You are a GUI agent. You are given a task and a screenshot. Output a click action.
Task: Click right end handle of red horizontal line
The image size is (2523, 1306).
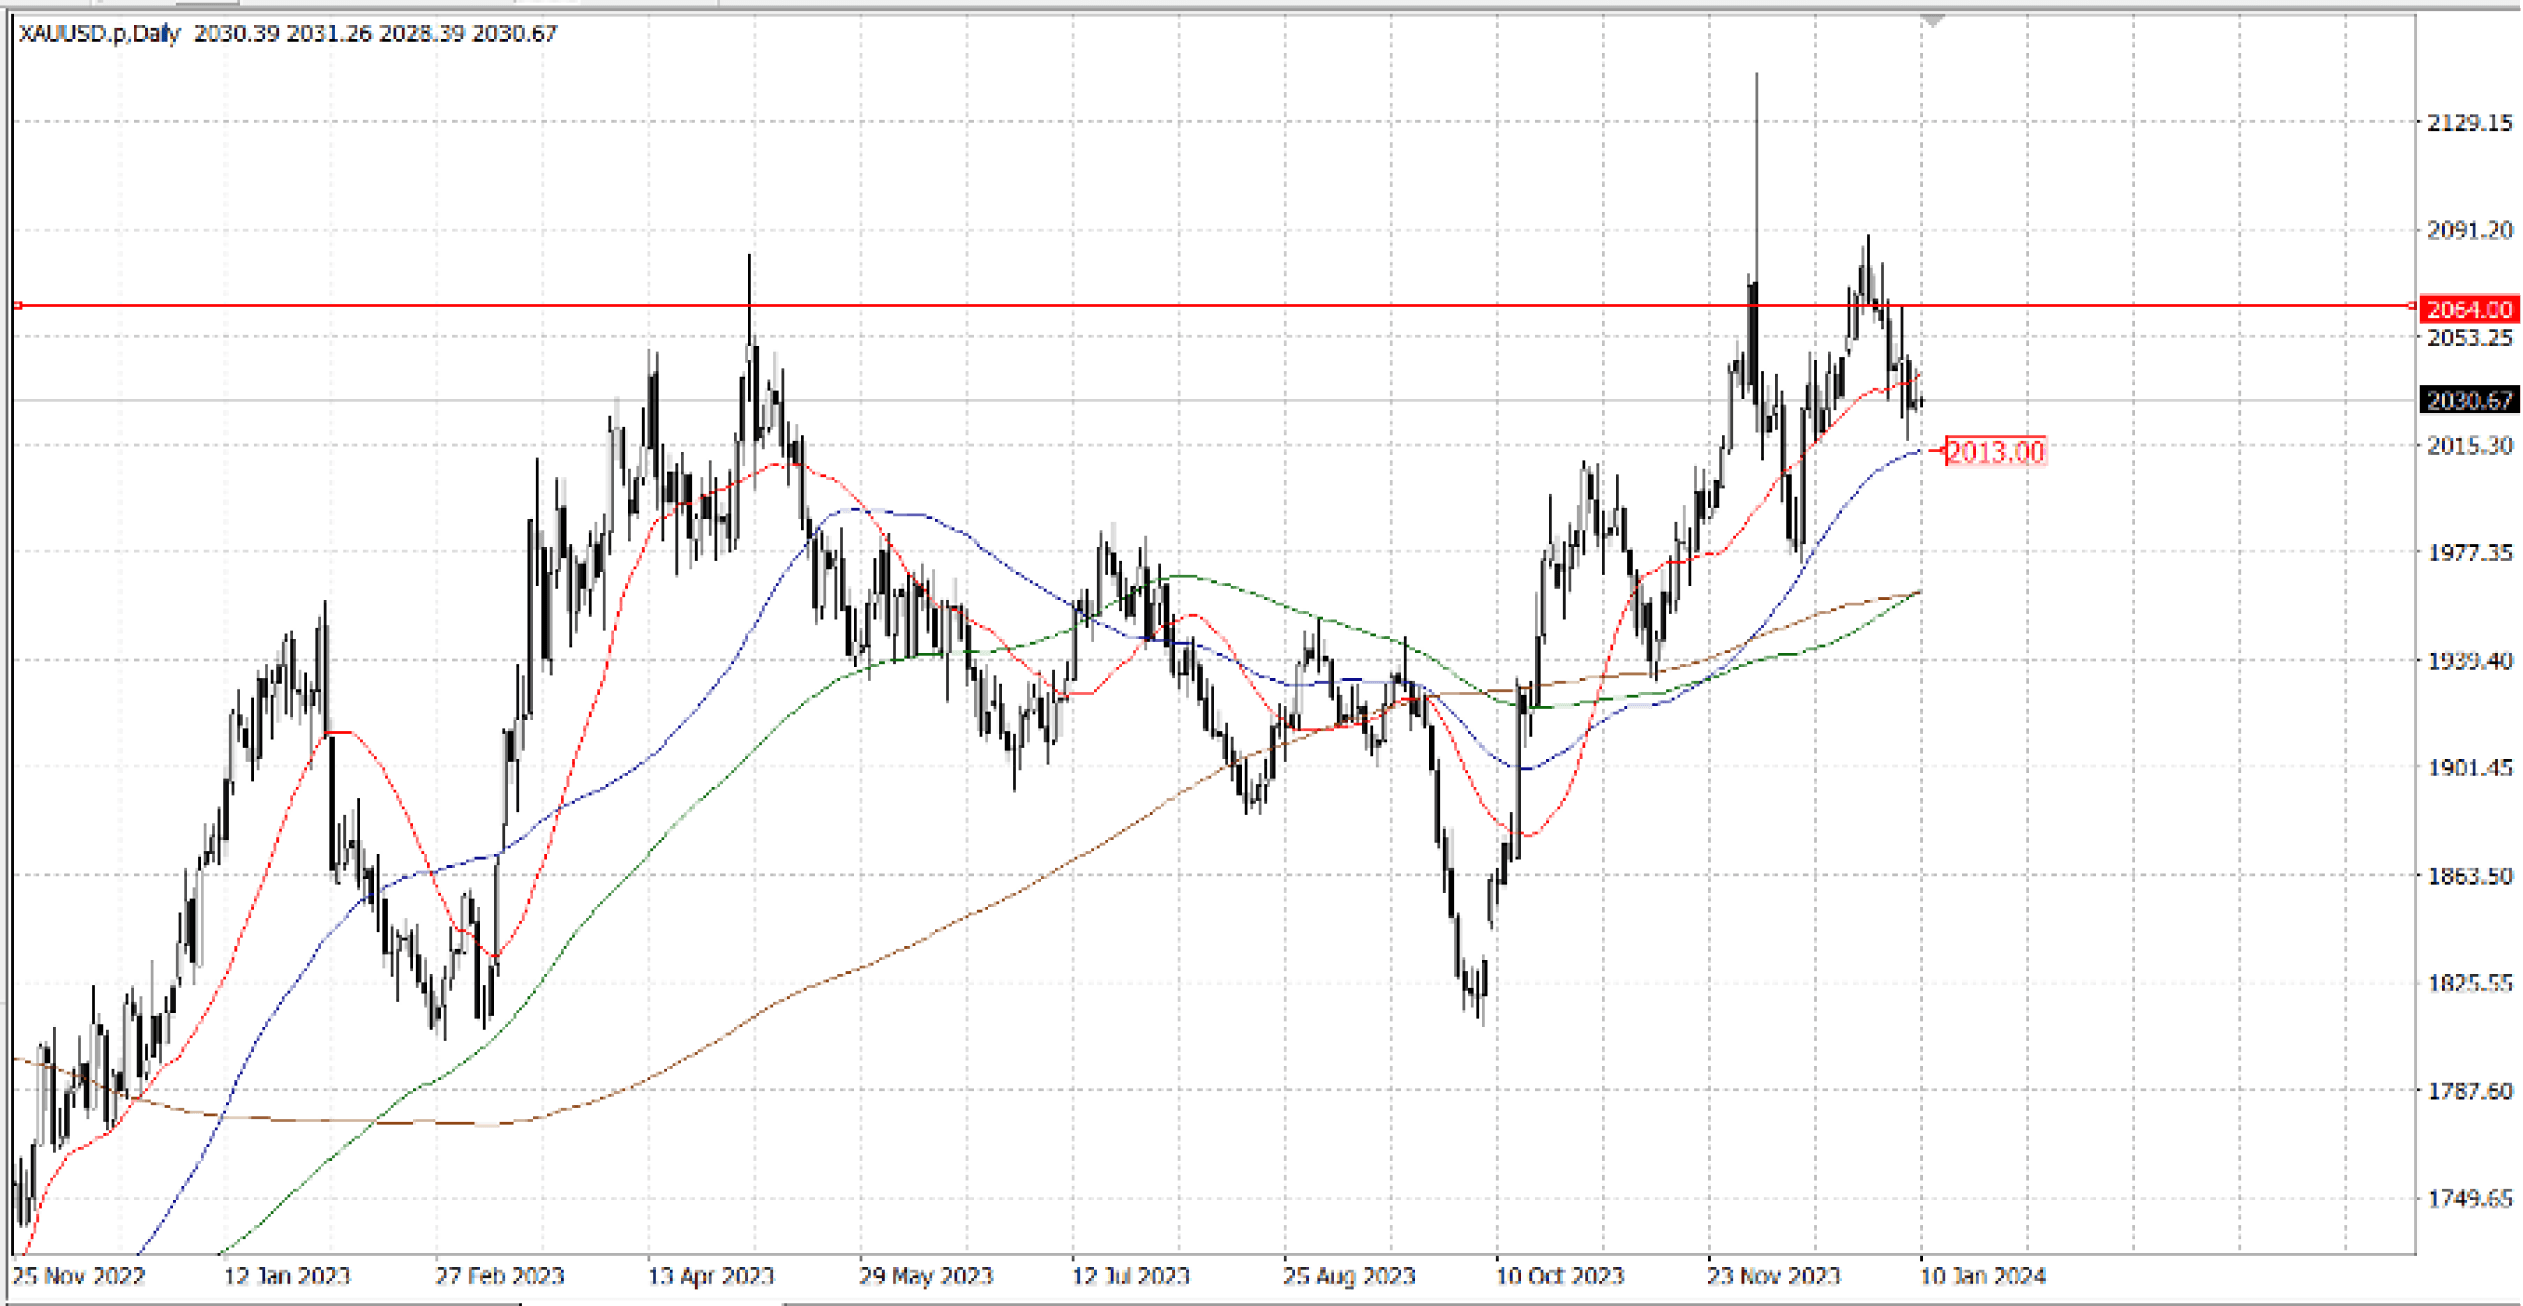pos(2413,306)
